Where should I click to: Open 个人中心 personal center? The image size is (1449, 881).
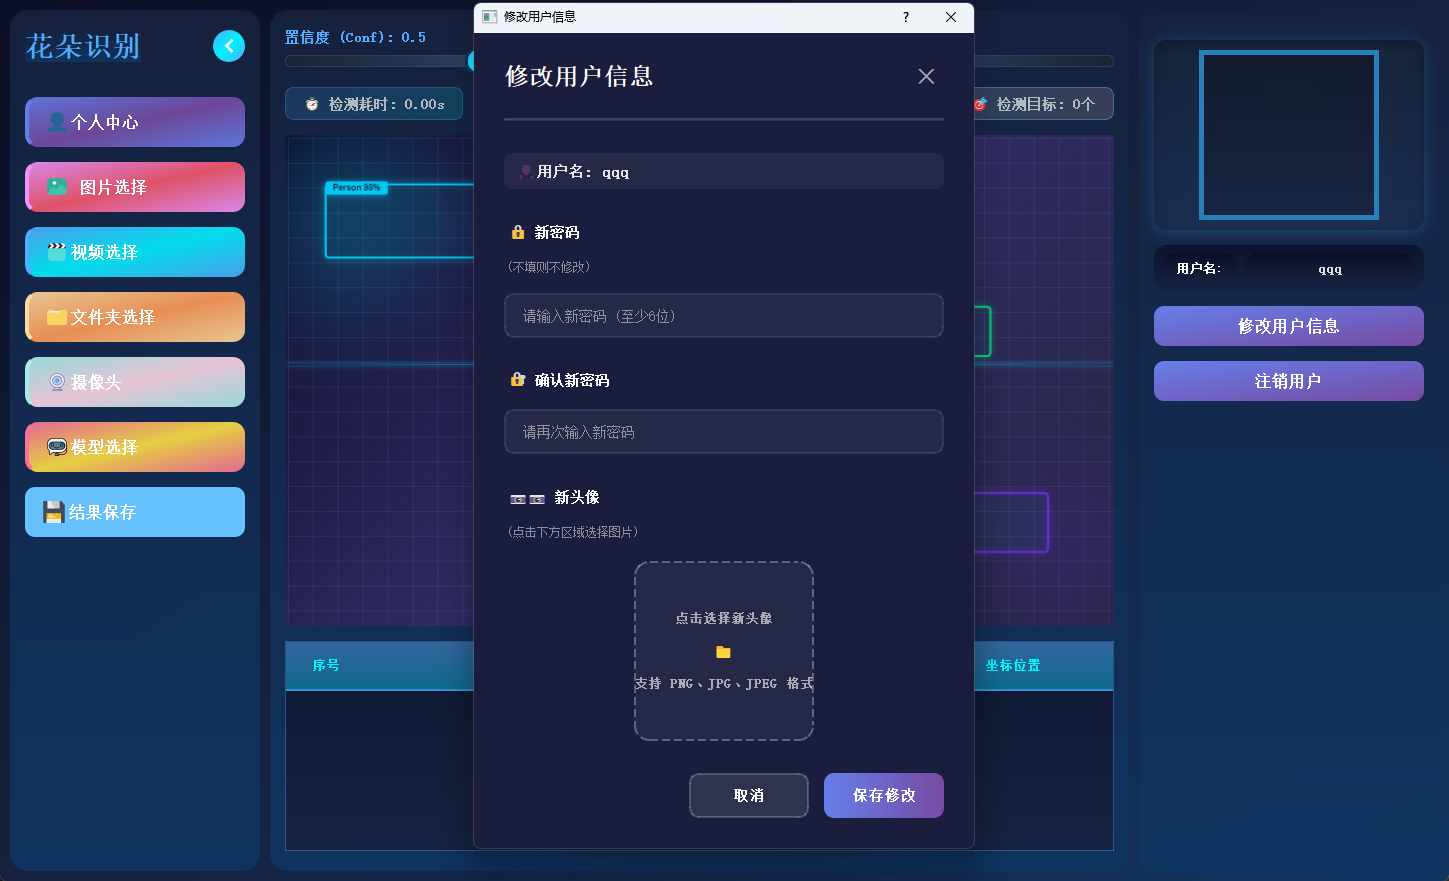[x=135, y=122]
